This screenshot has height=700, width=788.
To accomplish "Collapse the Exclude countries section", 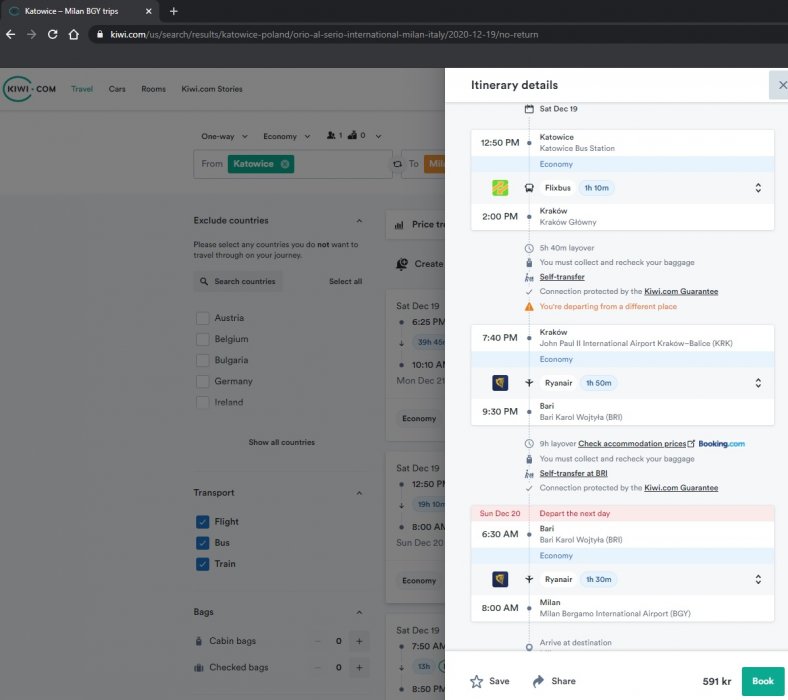I will [x=359, y=221].
